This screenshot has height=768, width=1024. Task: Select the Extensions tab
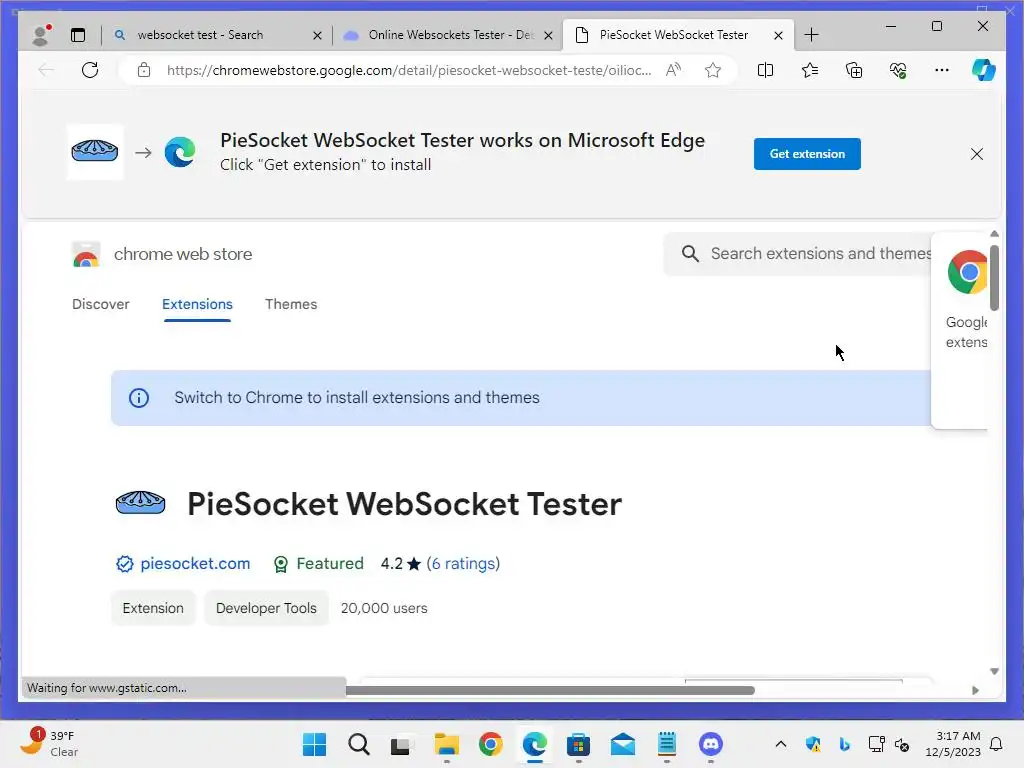[x=197, y=304]
